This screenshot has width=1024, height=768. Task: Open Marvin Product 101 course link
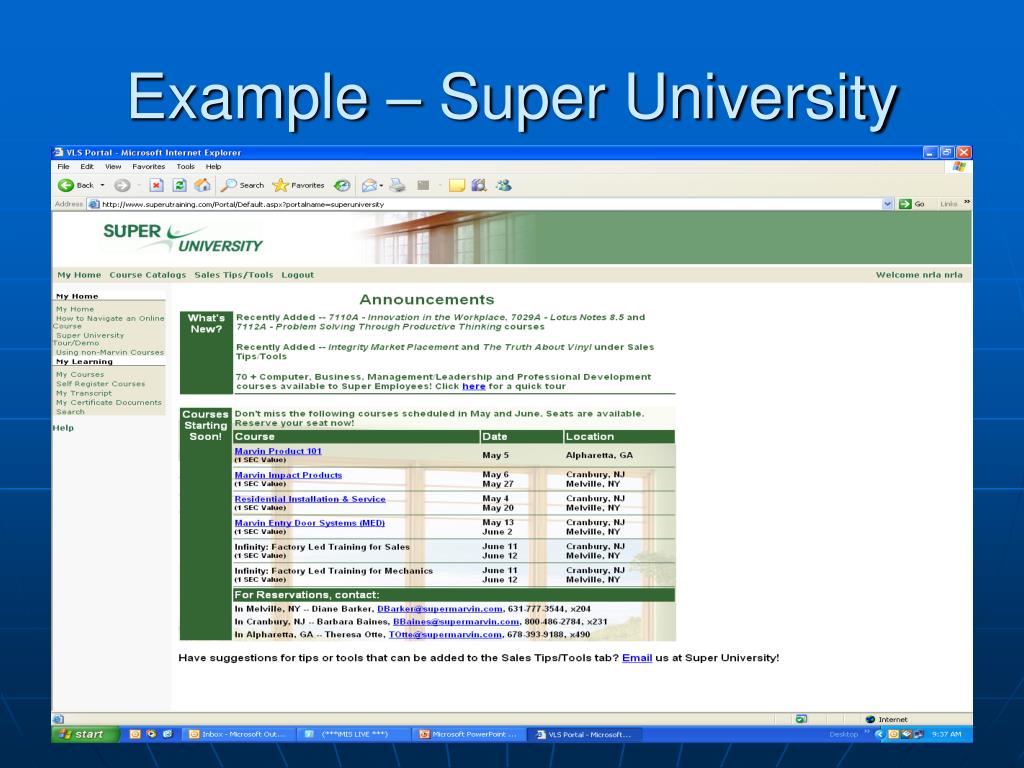pyautogui.click(x=278, y=451)
